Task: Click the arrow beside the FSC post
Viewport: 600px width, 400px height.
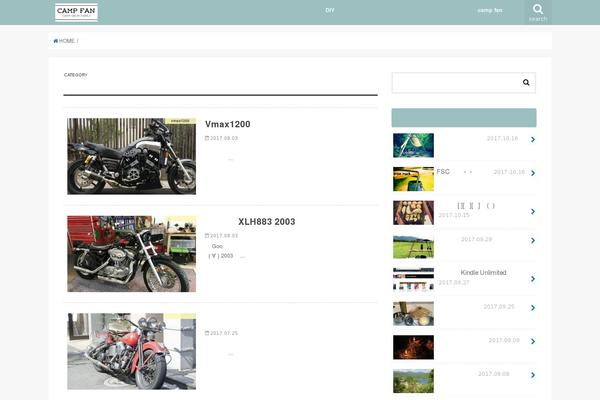Action: pyautogui.click(x=533, y=173)
